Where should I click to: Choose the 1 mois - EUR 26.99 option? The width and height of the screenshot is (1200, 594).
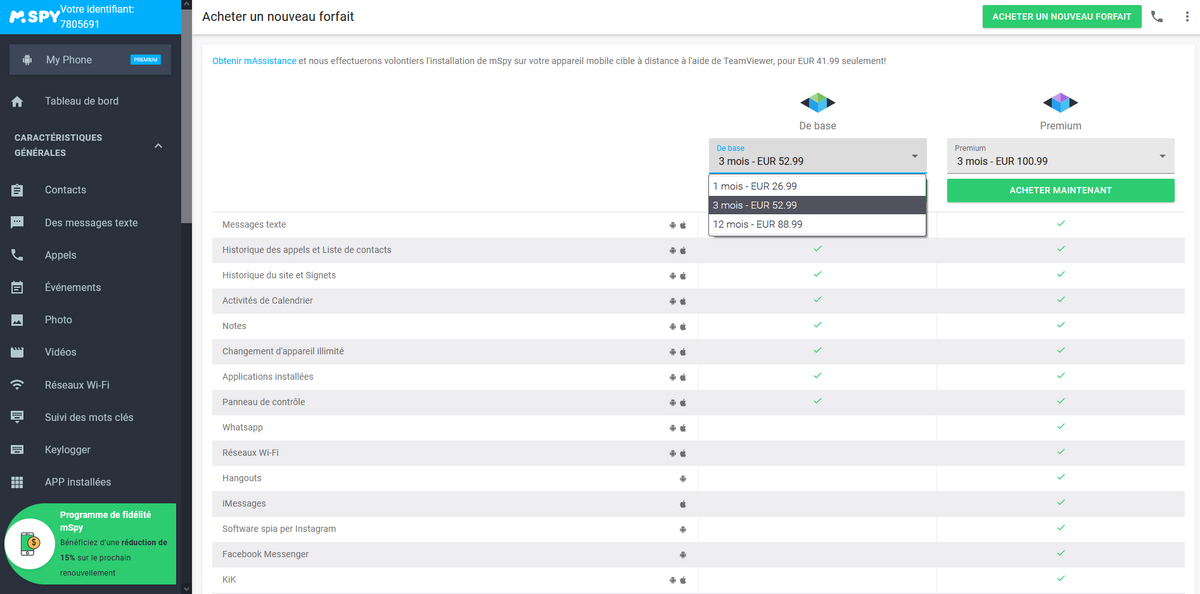tap(817, 186)
